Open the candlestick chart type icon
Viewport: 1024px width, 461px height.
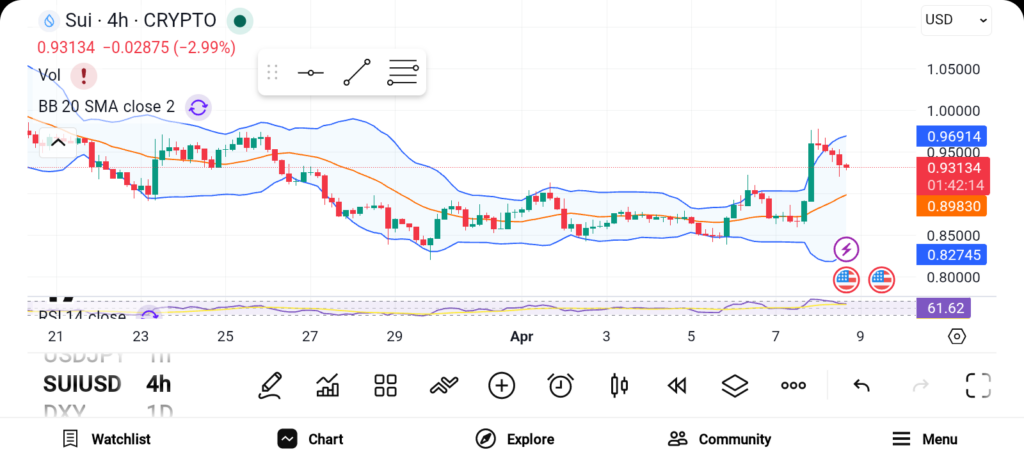tap(619, 385)
